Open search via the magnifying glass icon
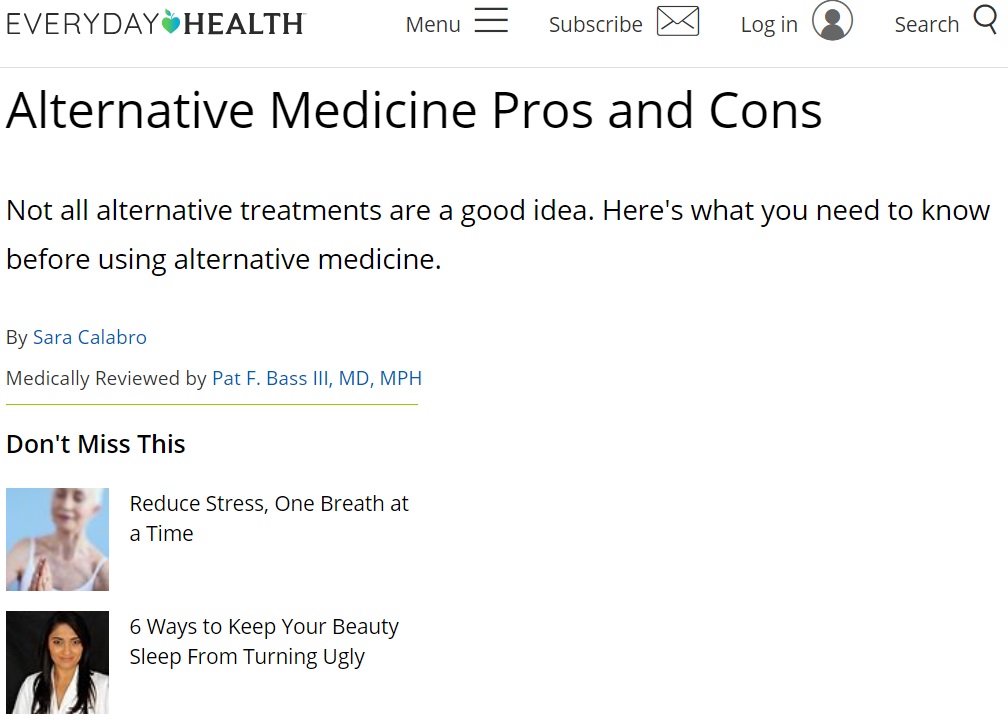The width and height of the screenshot is (1008, 724). click(x=986, y=20)
